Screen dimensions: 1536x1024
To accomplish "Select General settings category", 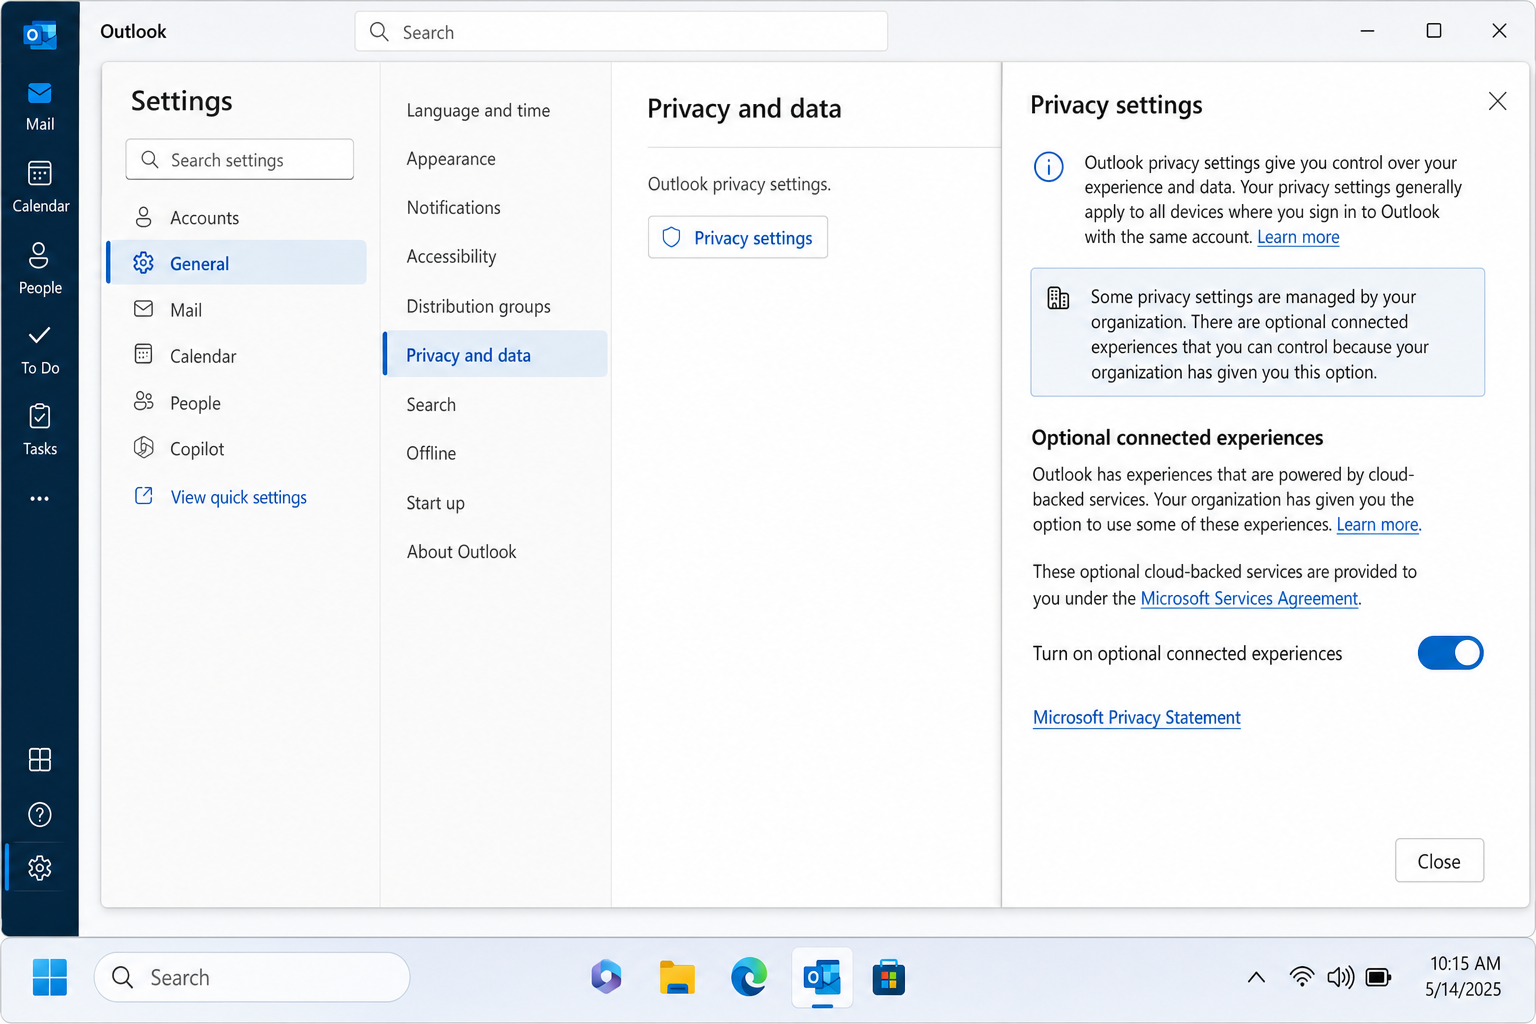I will click(237, 263).
